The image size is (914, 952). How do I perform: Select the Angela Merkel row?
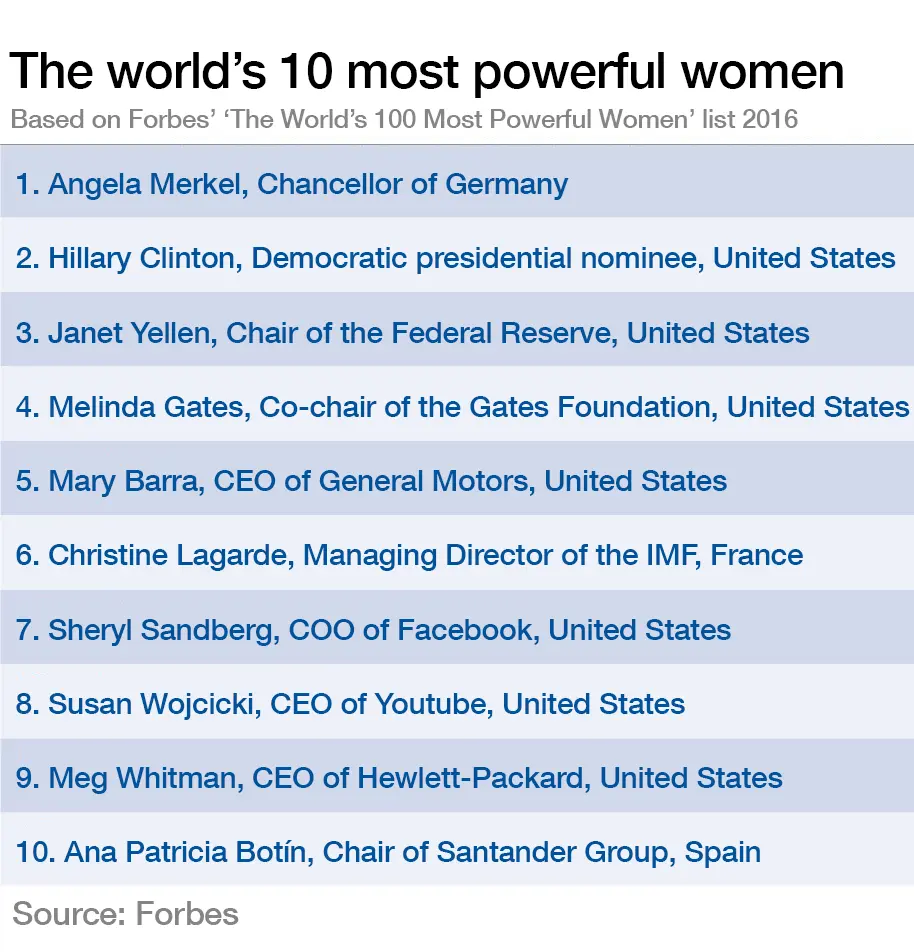pos(457,182)
